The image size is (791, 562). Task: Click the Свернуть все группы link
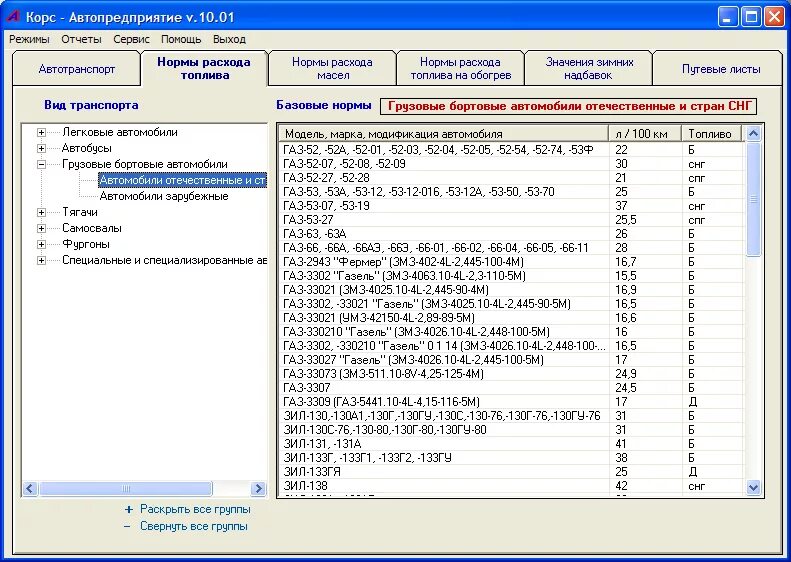tap(194, 526)
